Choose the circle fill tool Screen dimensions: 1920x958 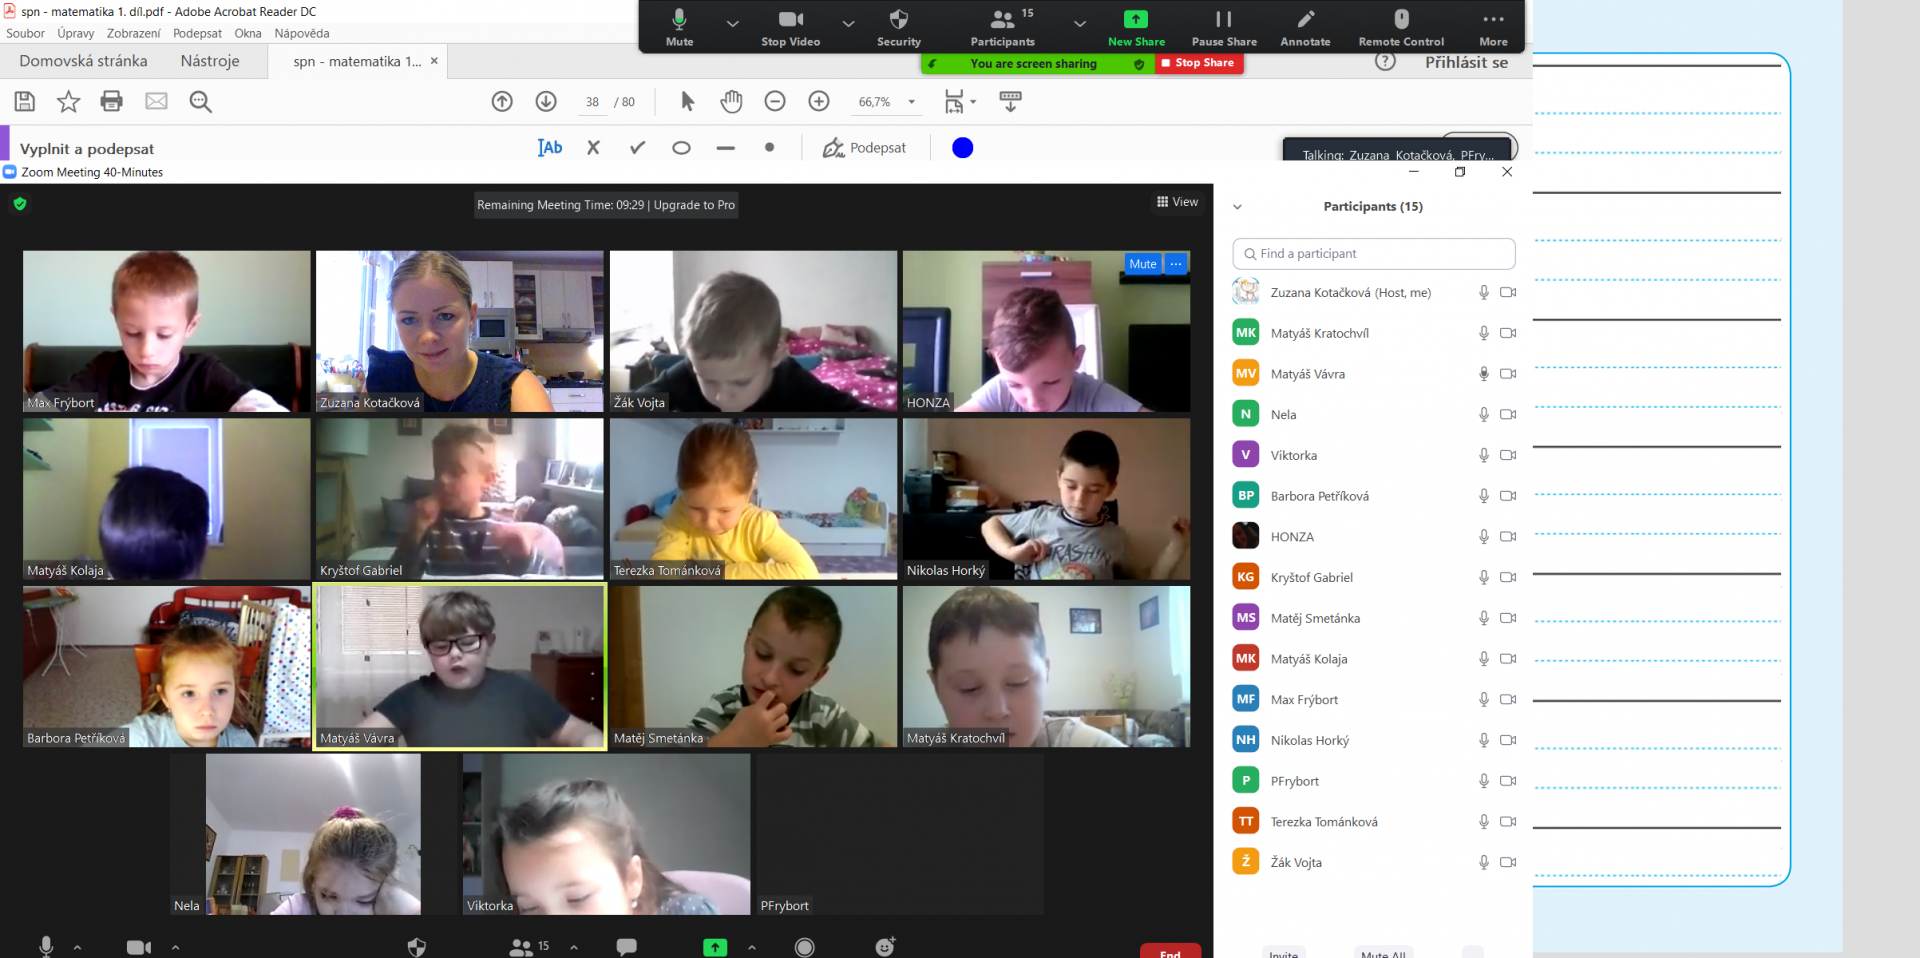pyautogui.click(x=681, y=148)
